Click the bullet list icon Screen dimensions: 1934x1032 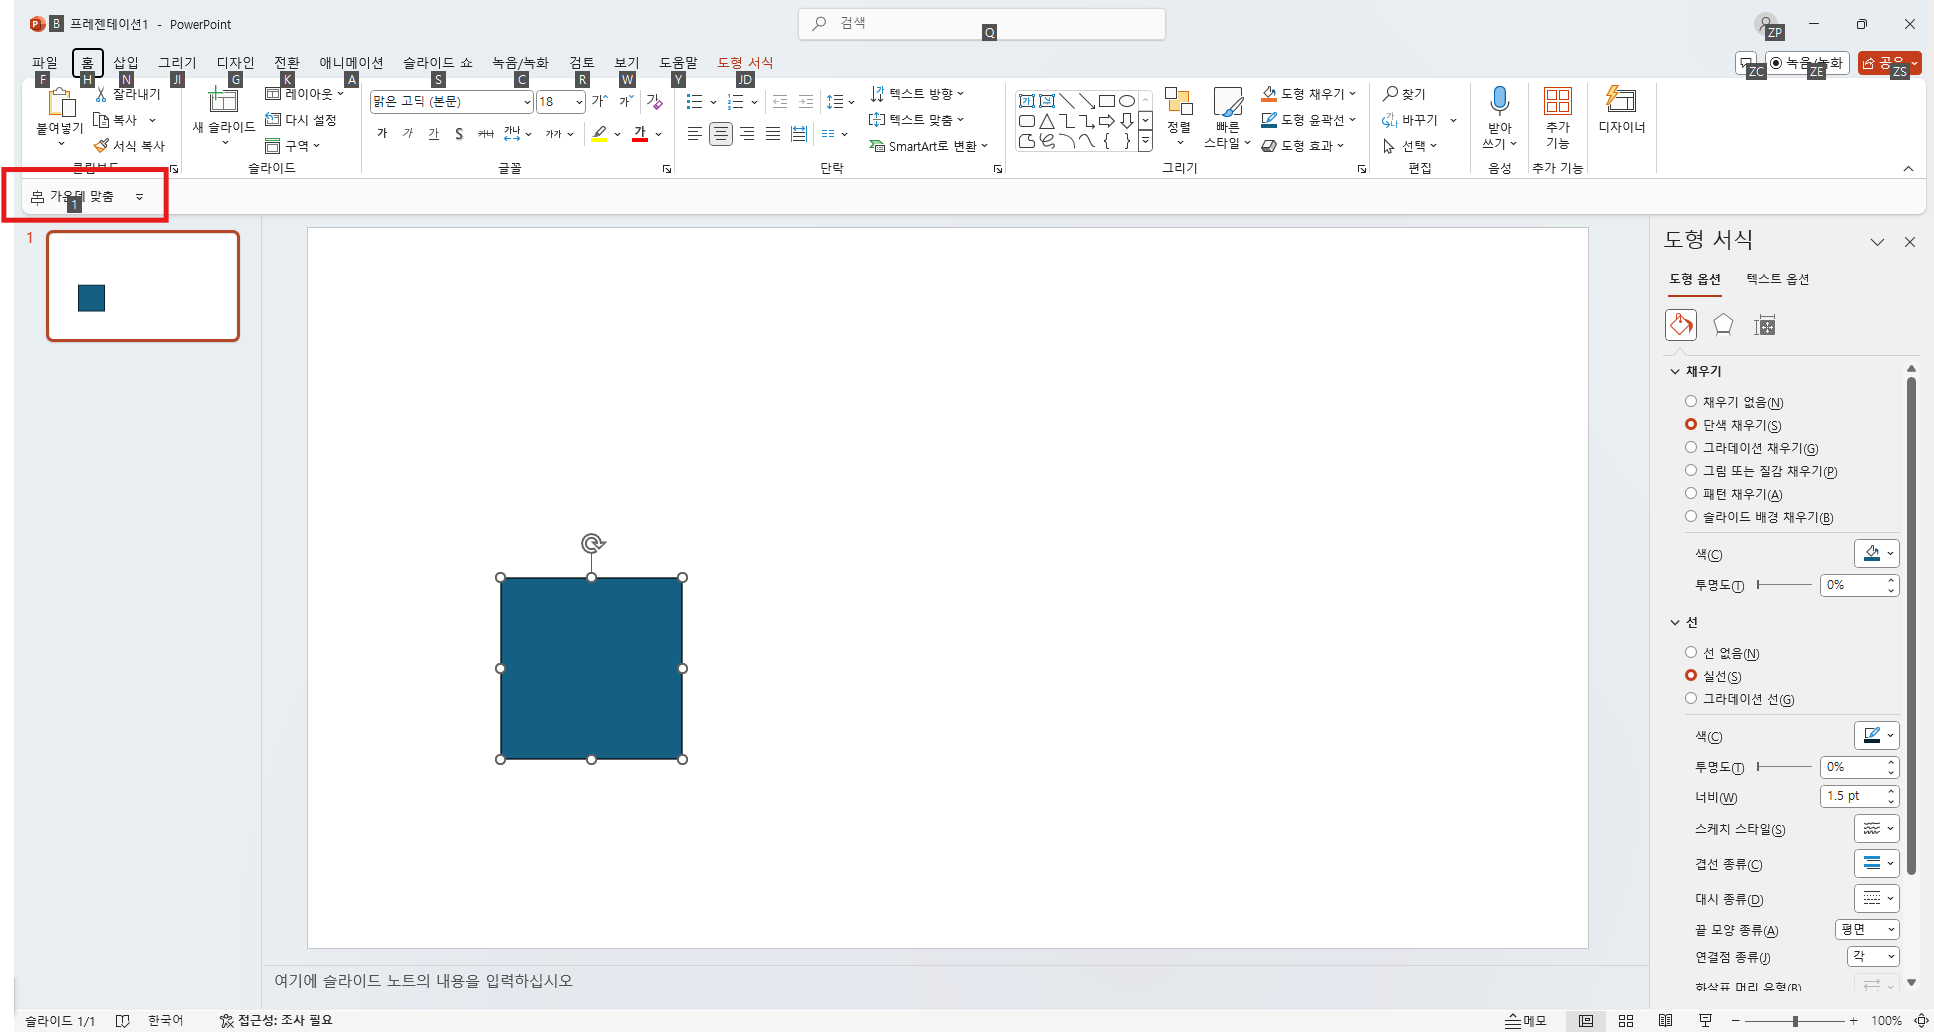695,102
